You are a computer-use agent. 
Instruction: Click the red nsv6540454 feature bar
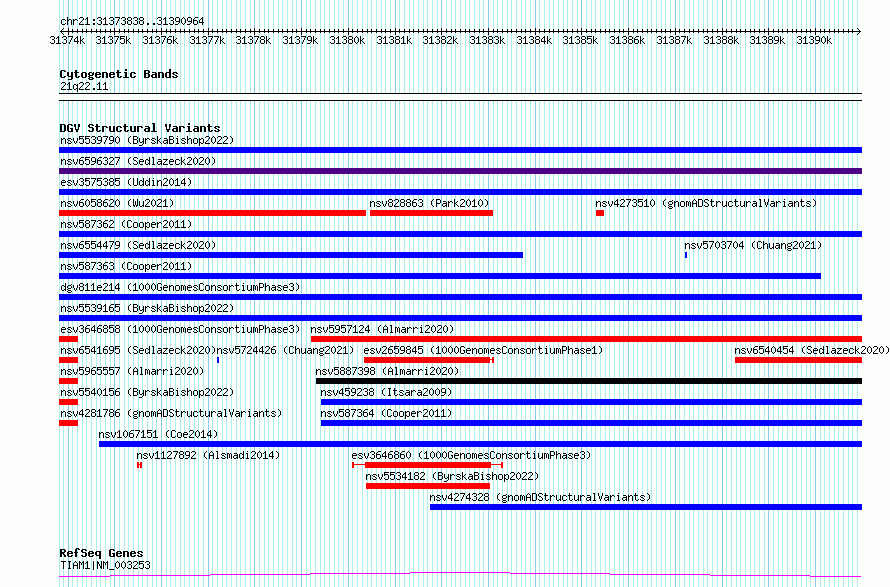click(x=799, y=360)
